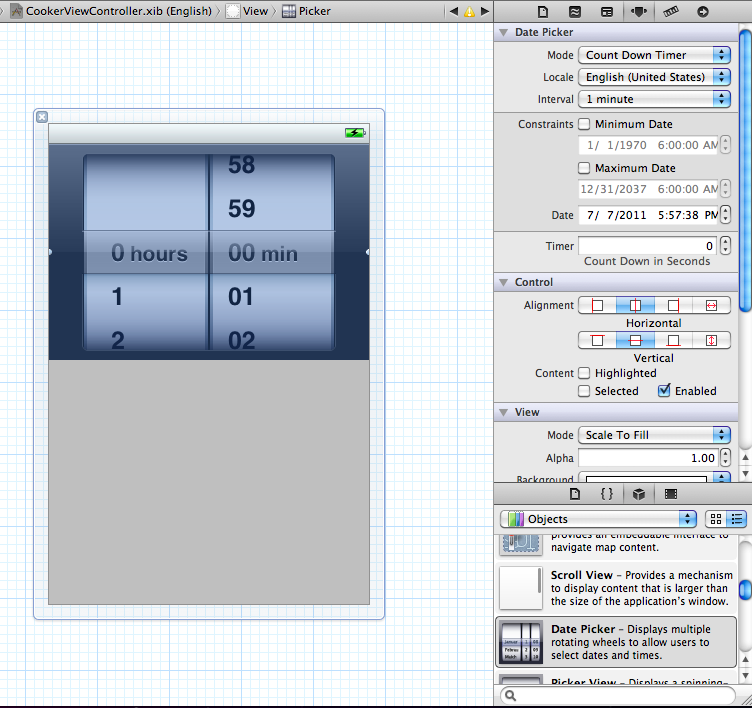The height and width of the screenshot is (708, 752).
Task: Click the Background color well
Action: pyautogui.click(x=646, y=478)
